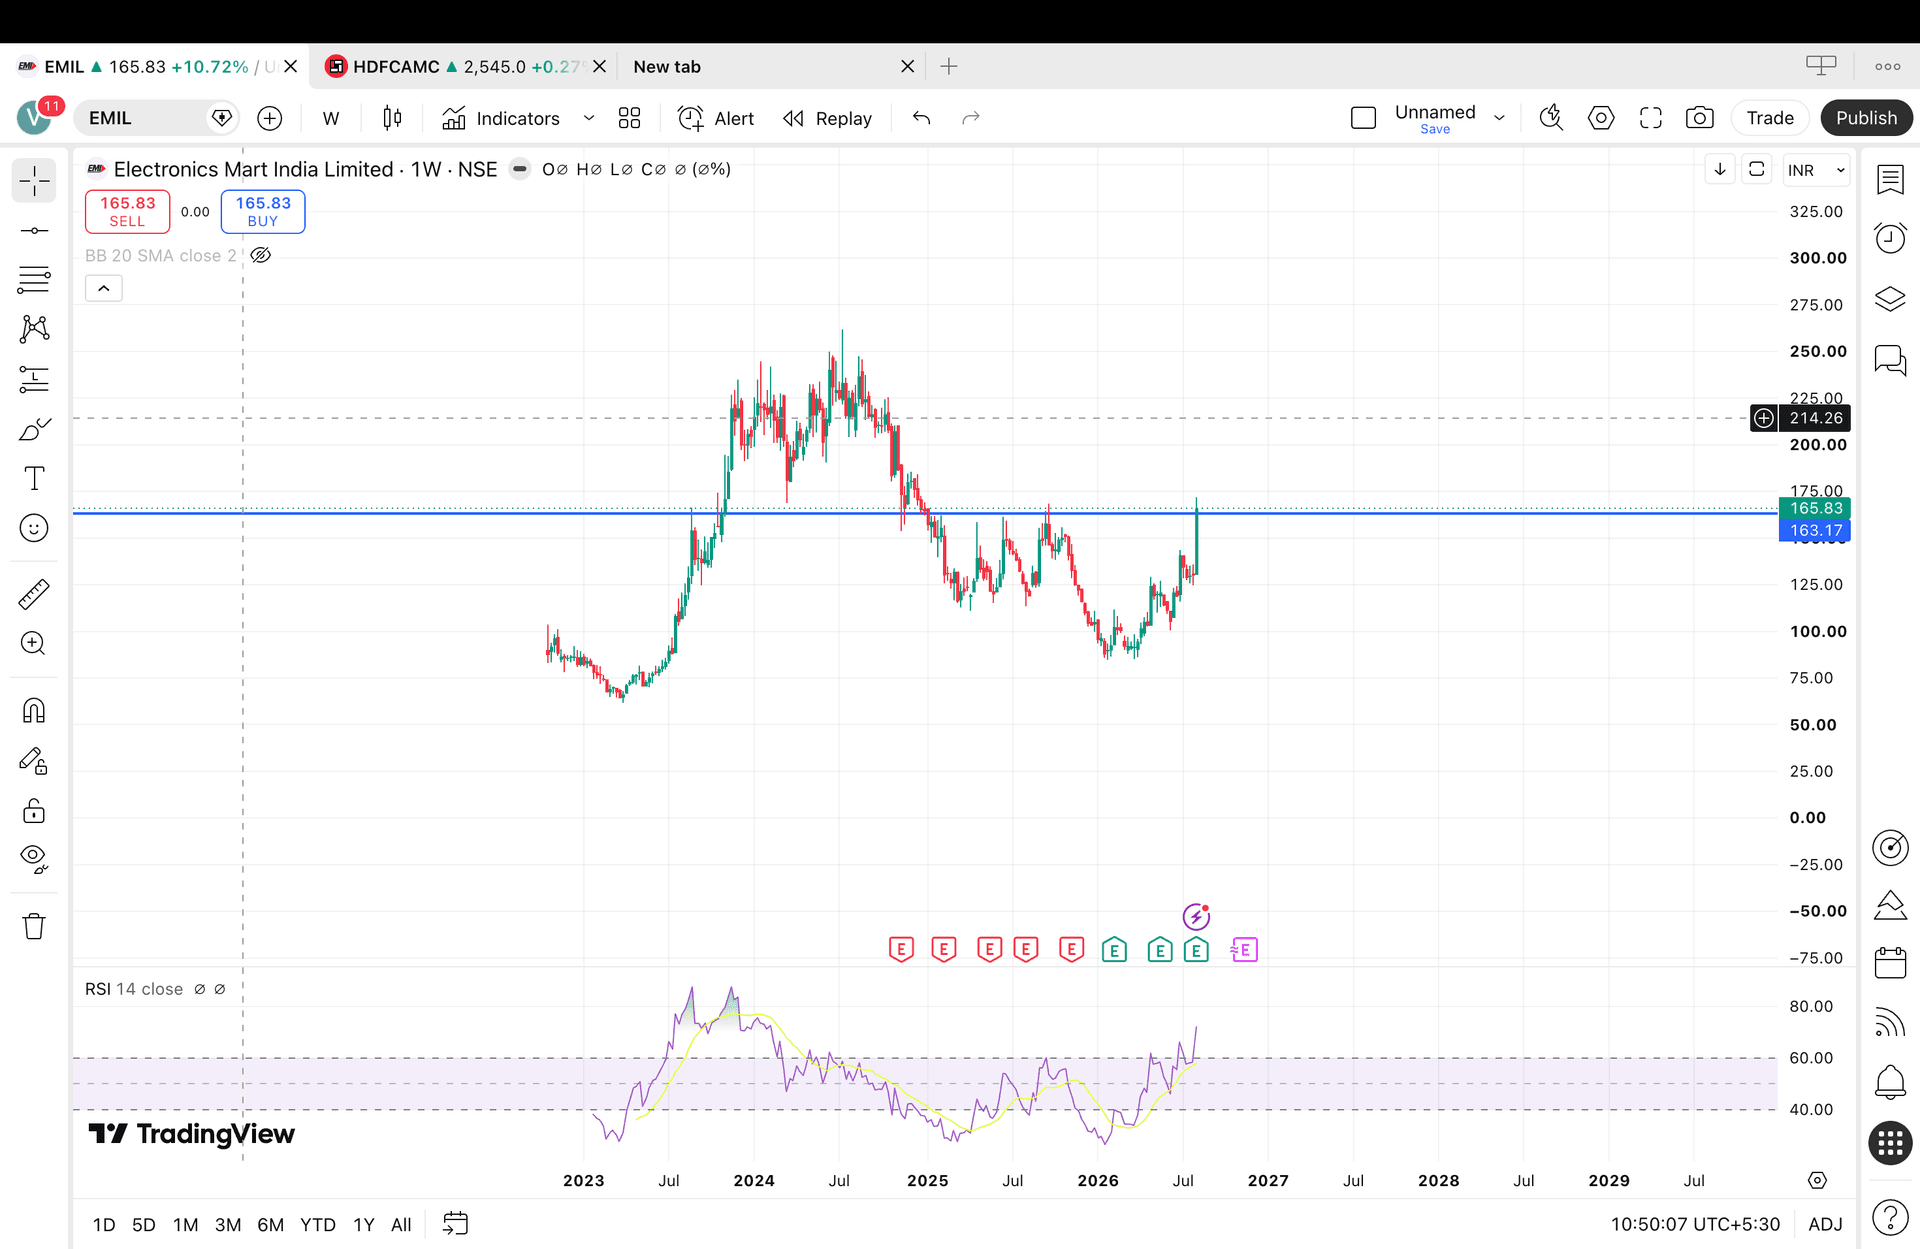Open time axis settings gear

[1817, 1181]
